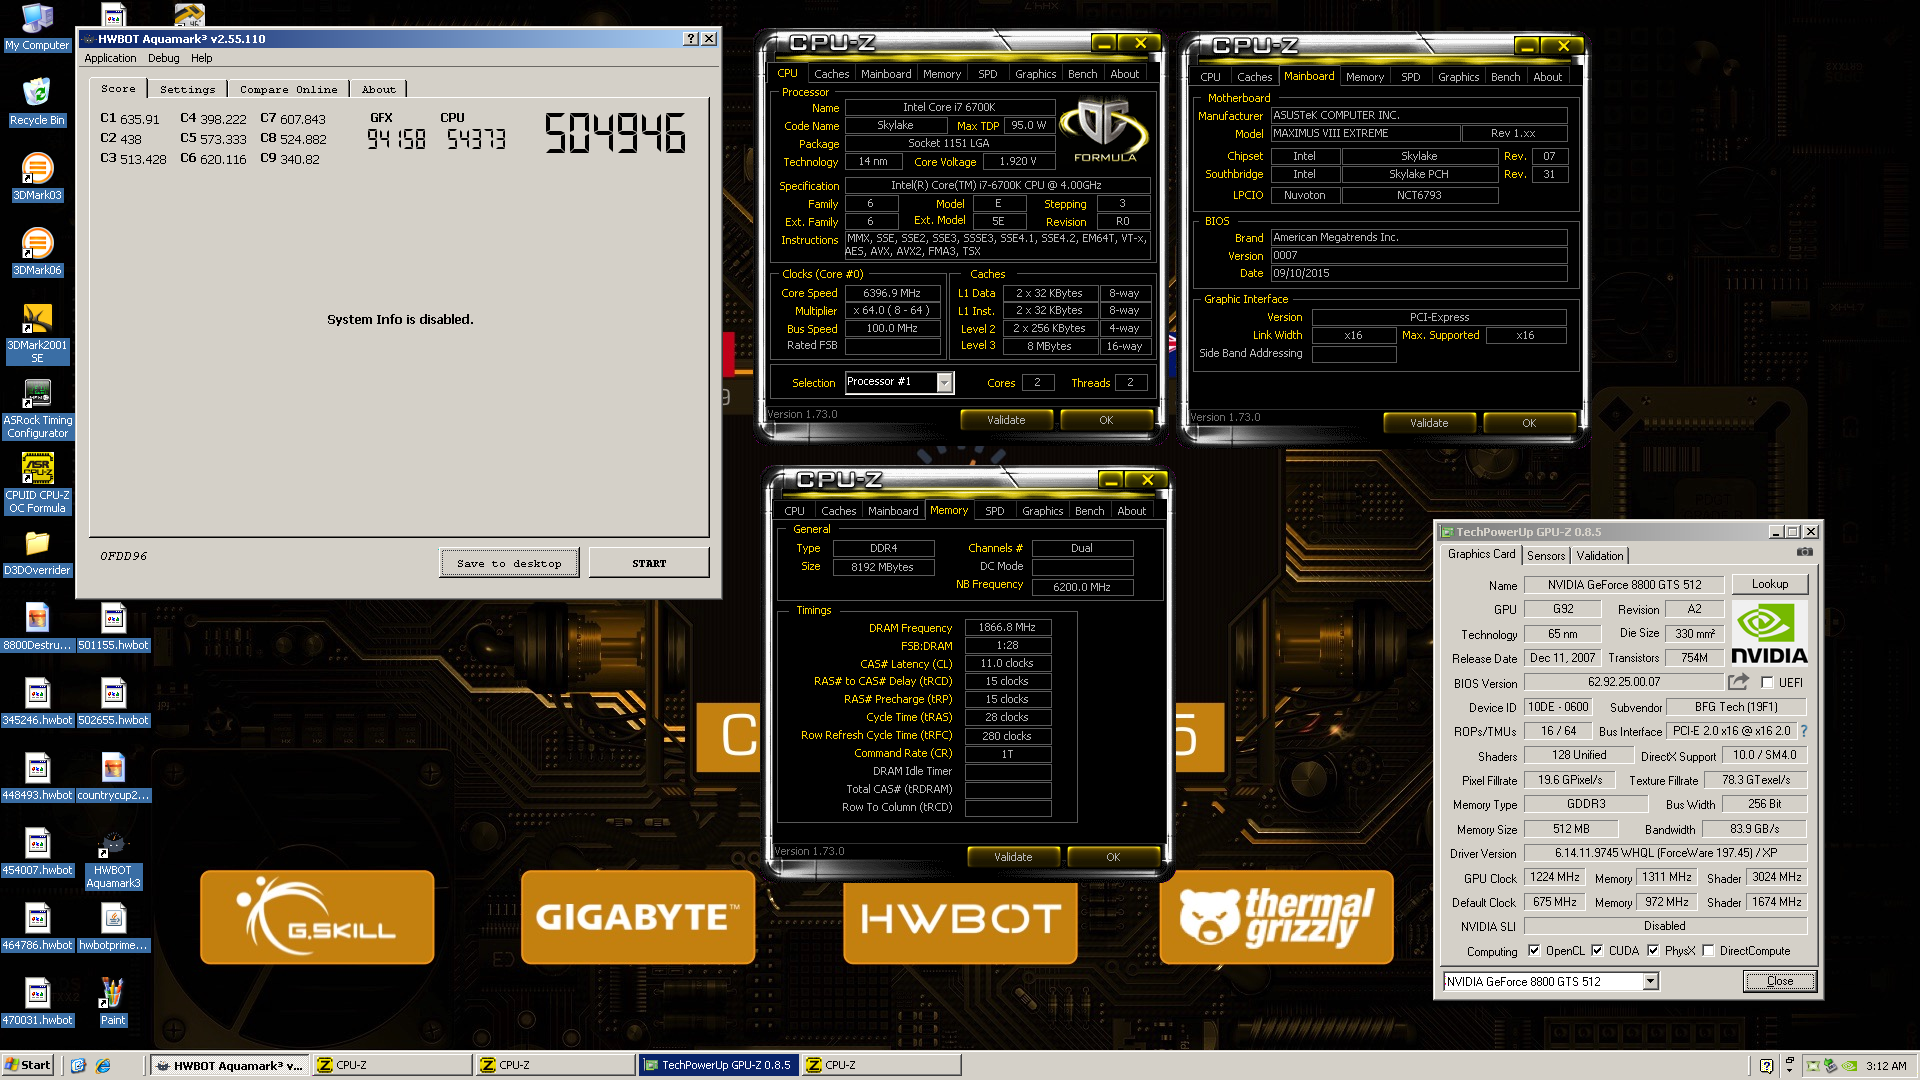Click the system tray clock

coord(1886,1066)
